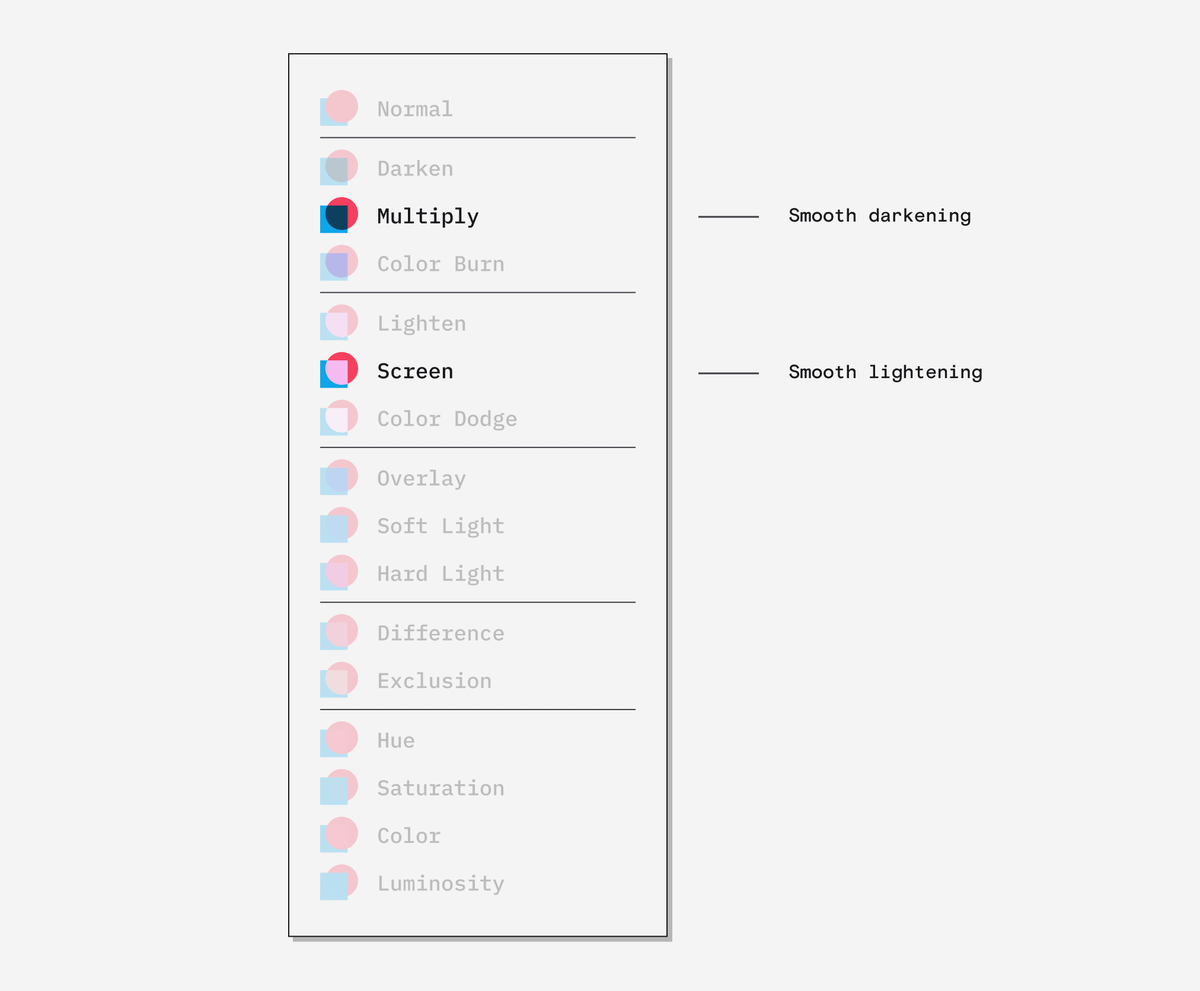Click the Darken blend mode preview icon
The image size is (1200, 991).
pos(339,167)
